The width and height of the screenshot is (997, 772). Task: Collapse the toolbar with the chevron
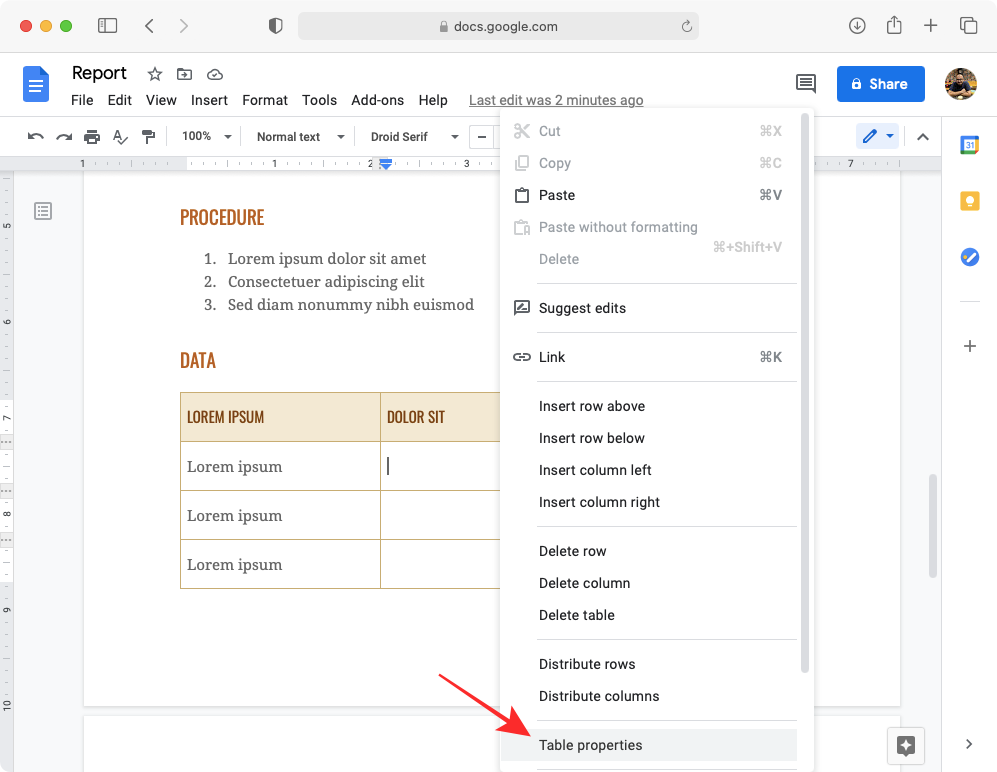point(922,136)
